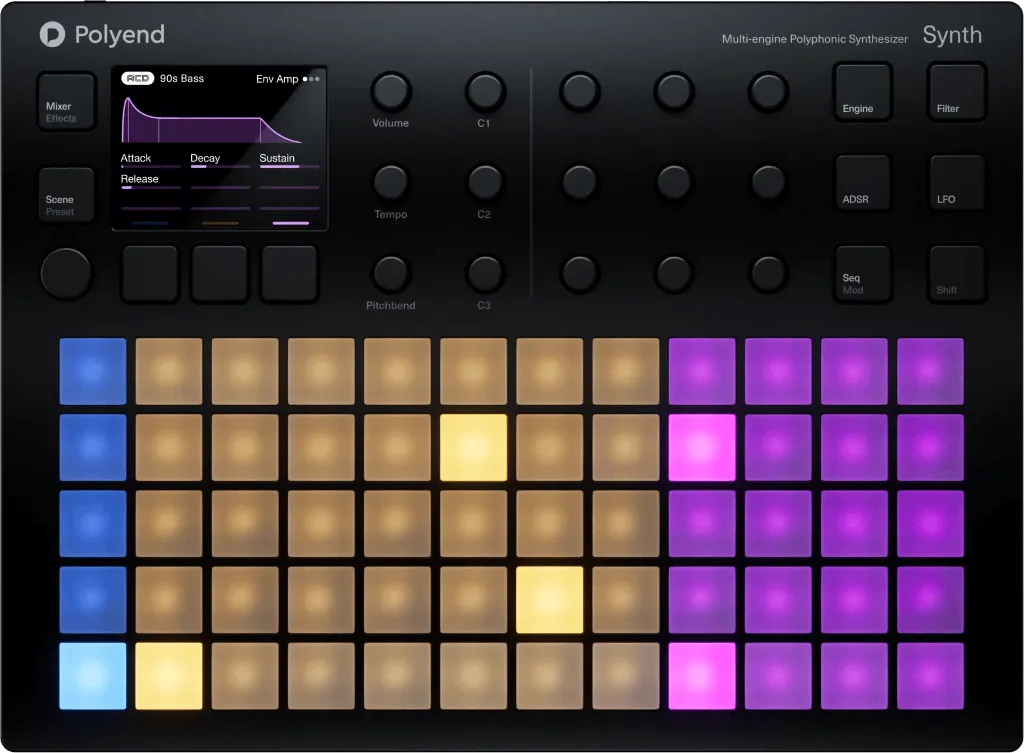Tap the left square button under the display
This screenshot has height=753, width=1024.
click(150, 274)
